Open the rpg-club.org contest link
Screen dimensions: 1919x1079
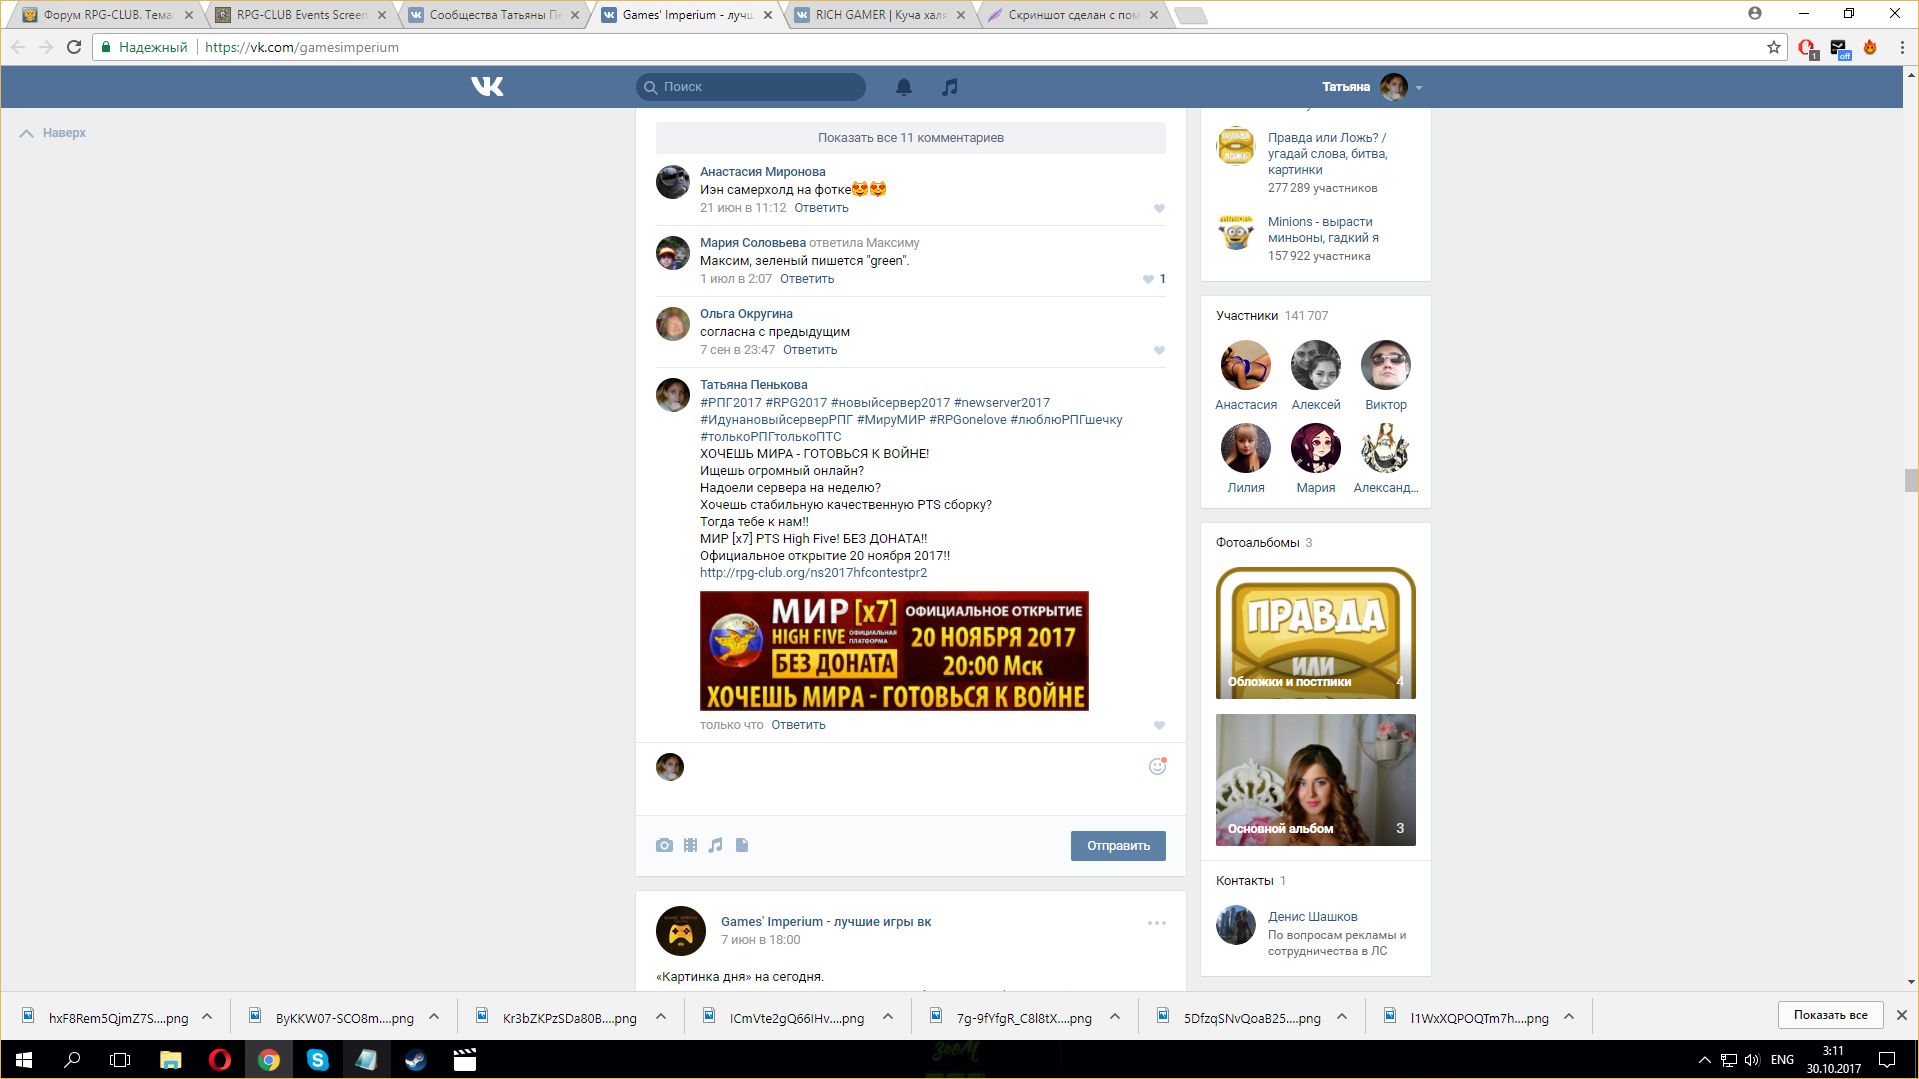tap(813, 573)
